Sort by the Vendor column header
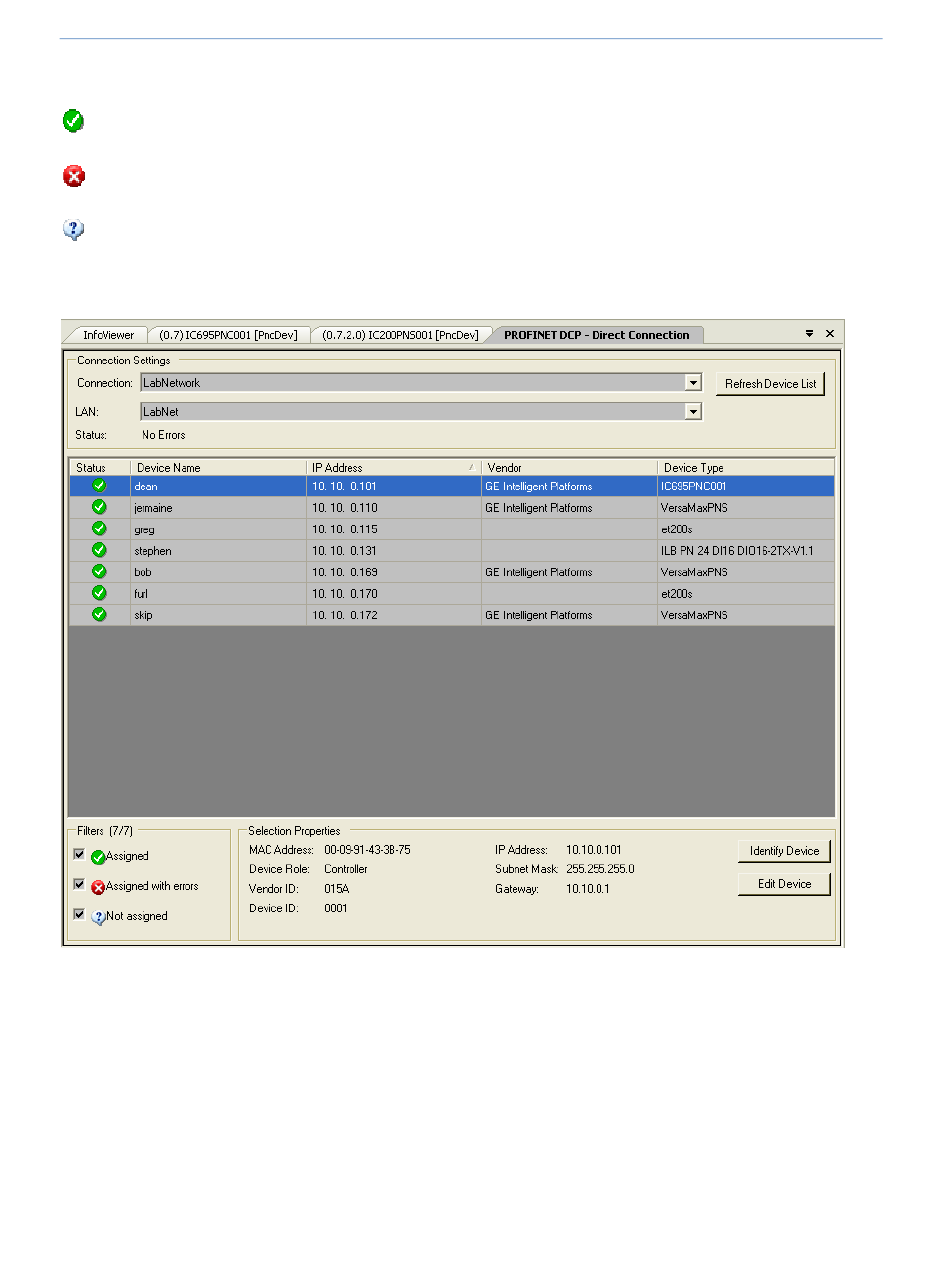Screen dimensions: 950x1267 (x=569, y=467)
